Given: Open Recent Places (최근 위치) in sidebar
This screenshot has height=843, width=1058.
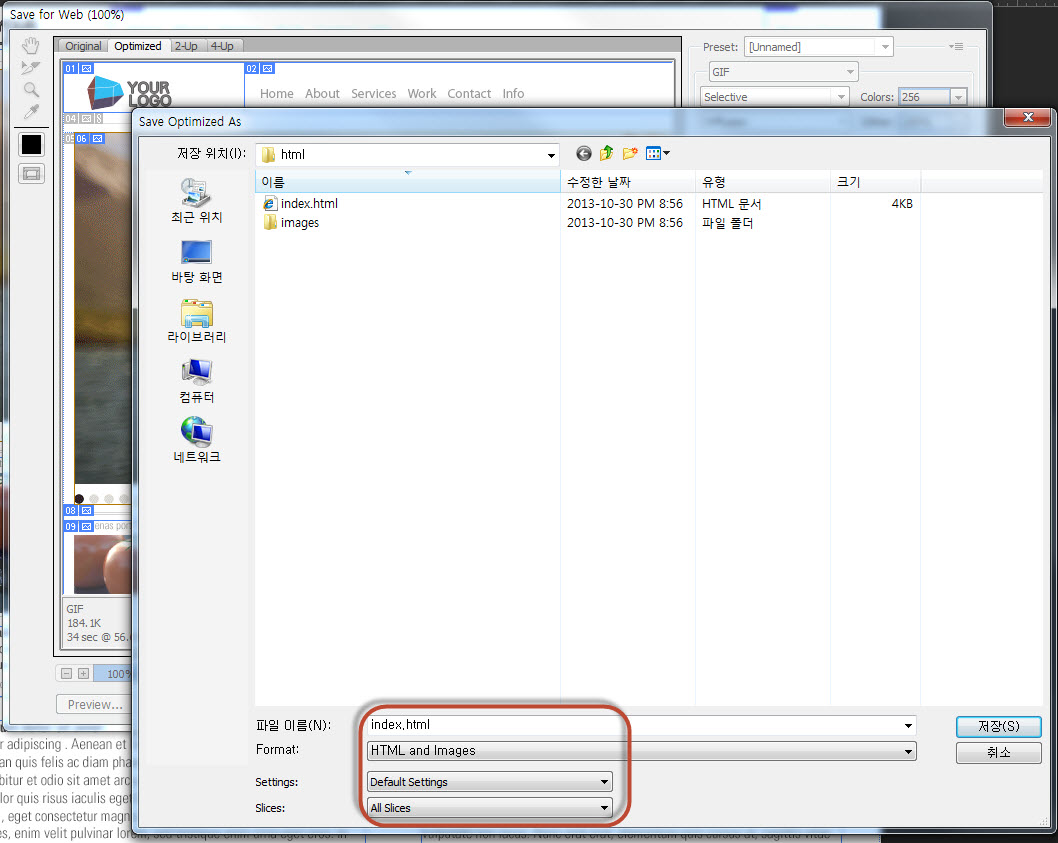Looking at the screenshot, I should click(196, 200).
